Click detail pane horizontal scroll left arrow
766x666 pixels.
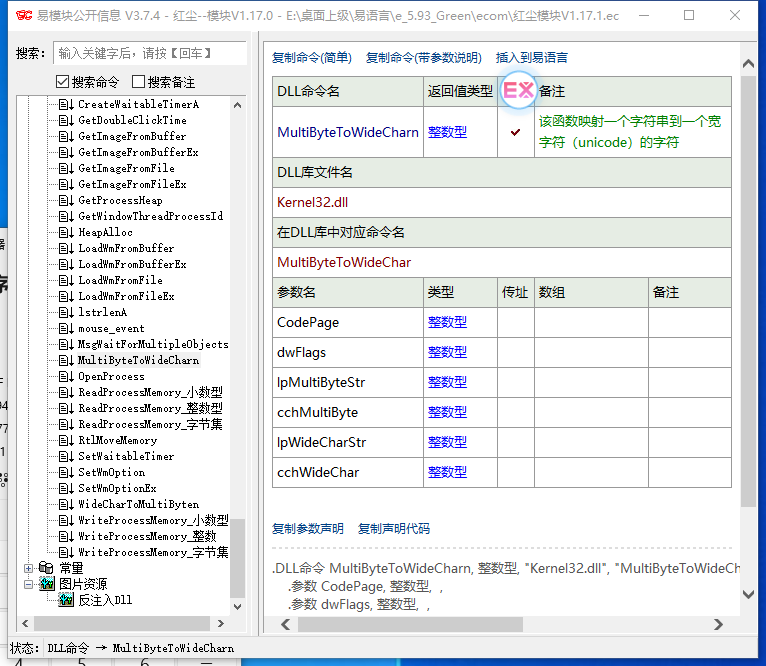pyautogui.click(x=286, y=624)
